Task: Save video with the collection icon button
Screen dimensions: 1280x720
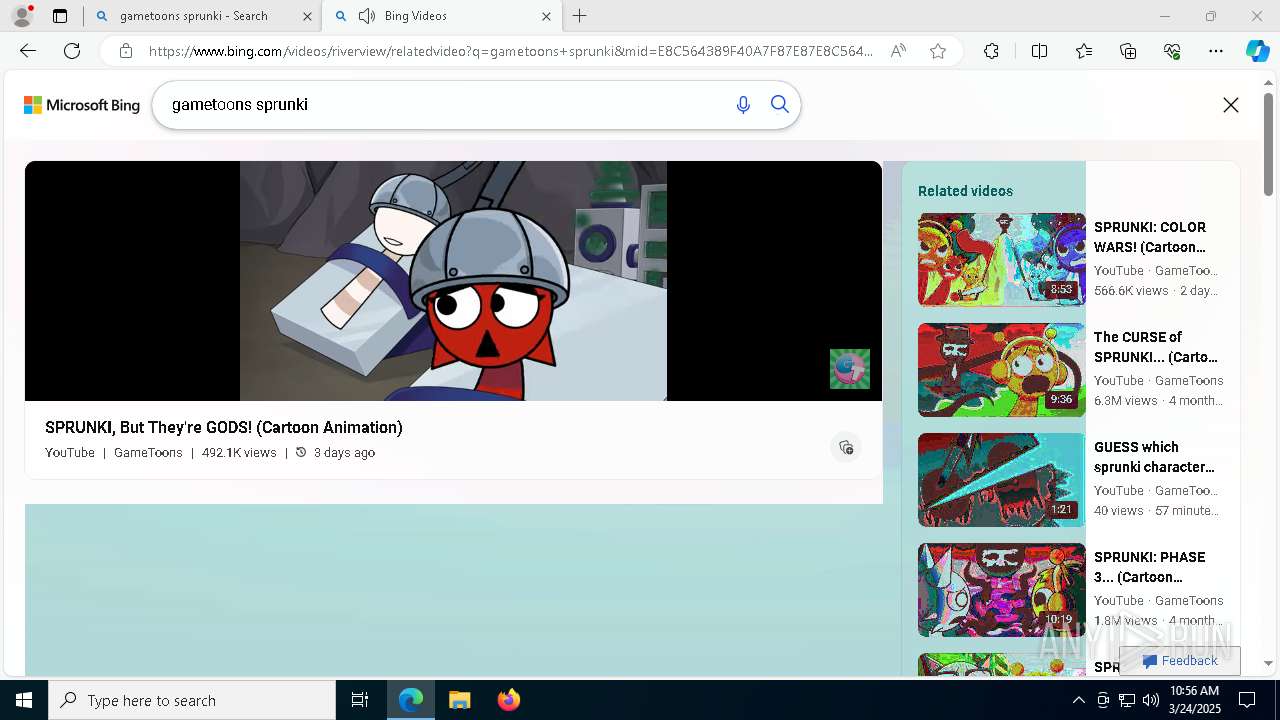Action: tap(846, 447)
